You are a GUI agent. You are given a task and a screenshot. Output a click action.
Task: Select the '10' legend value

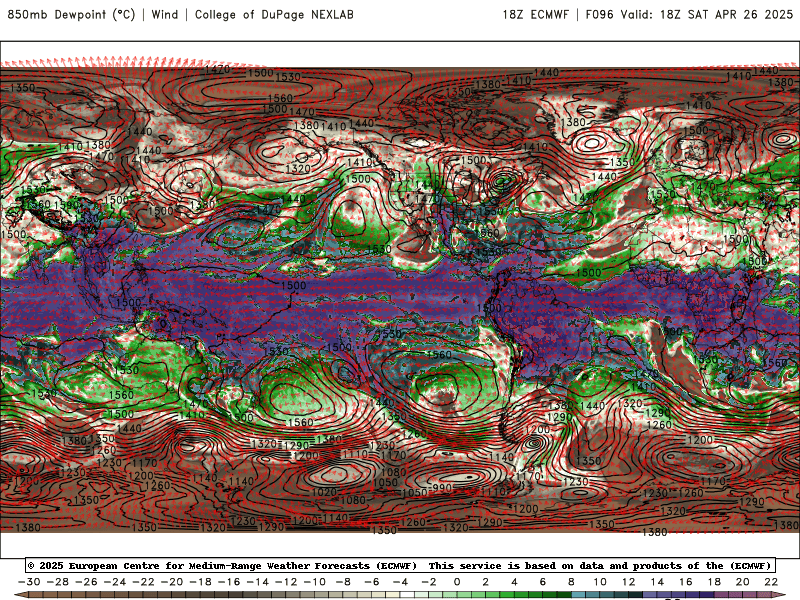[600, 582]
